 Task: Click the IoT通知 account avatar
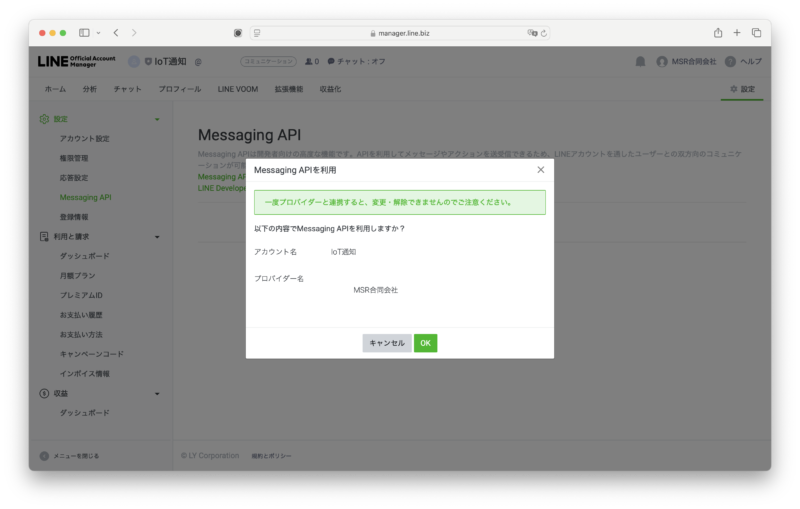[x=134, y=62]
